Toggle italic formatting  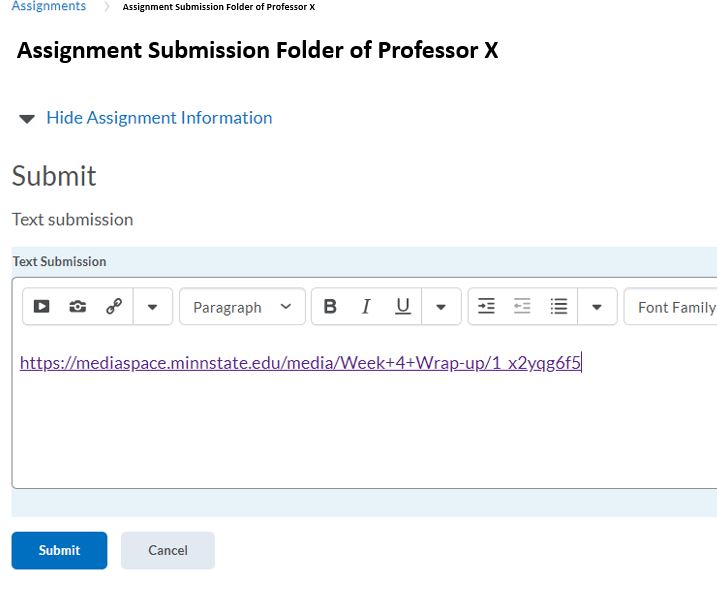coord(366,307)
